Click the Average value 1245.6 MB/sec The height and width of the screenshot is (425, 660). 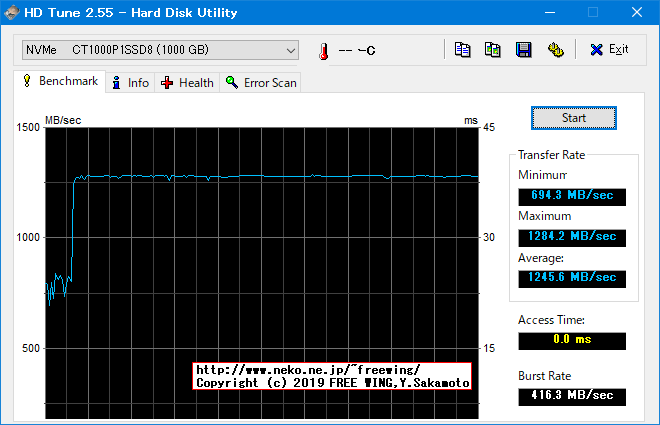[572, 278]
